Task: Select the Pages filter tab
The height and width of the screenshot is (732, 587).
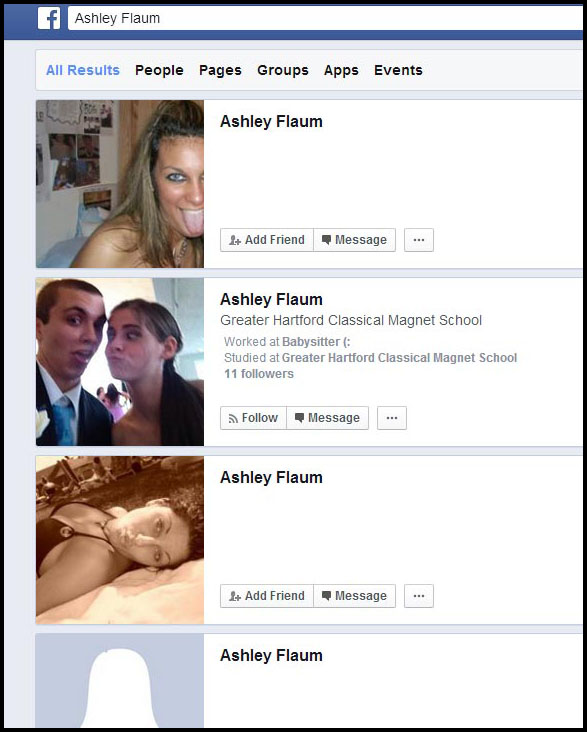Action: tap(220, 70)
